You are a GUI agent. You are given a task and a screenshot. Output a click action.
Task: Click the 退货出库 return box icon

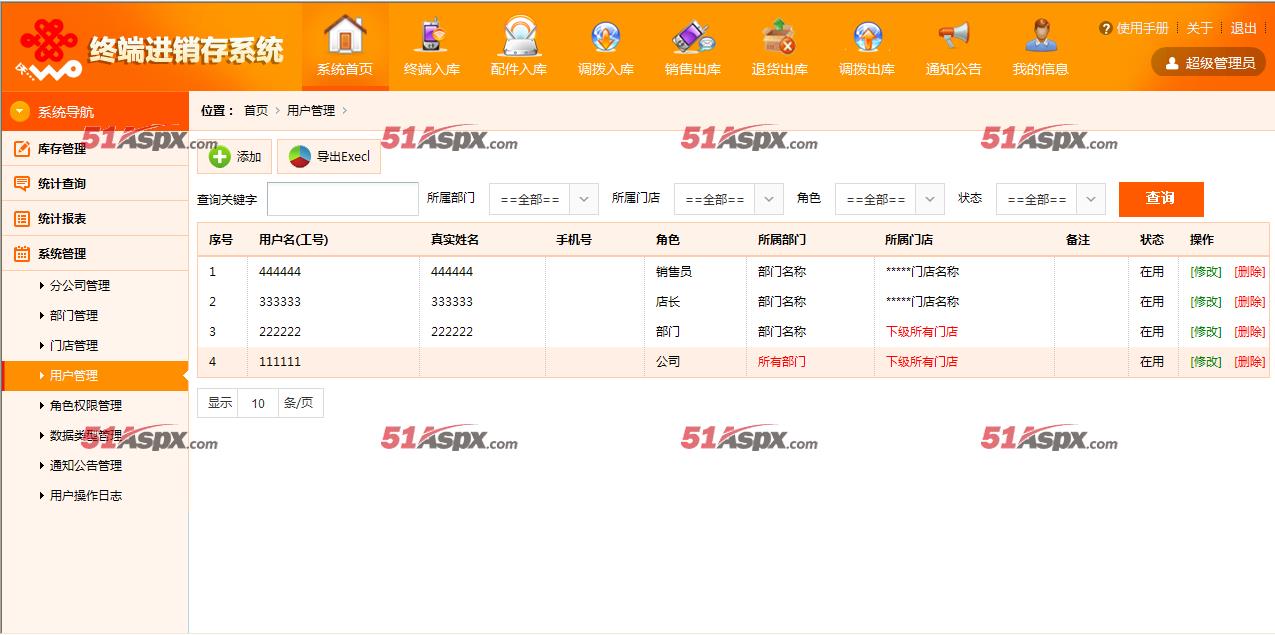(779, 38)
